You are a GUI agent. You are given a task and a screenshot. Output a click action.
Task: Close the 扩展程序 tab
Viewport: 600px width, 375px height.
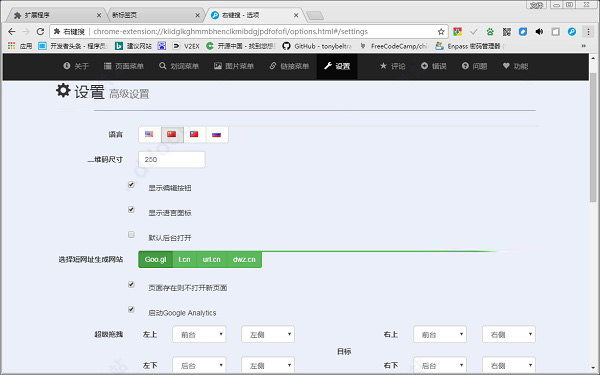99,15
